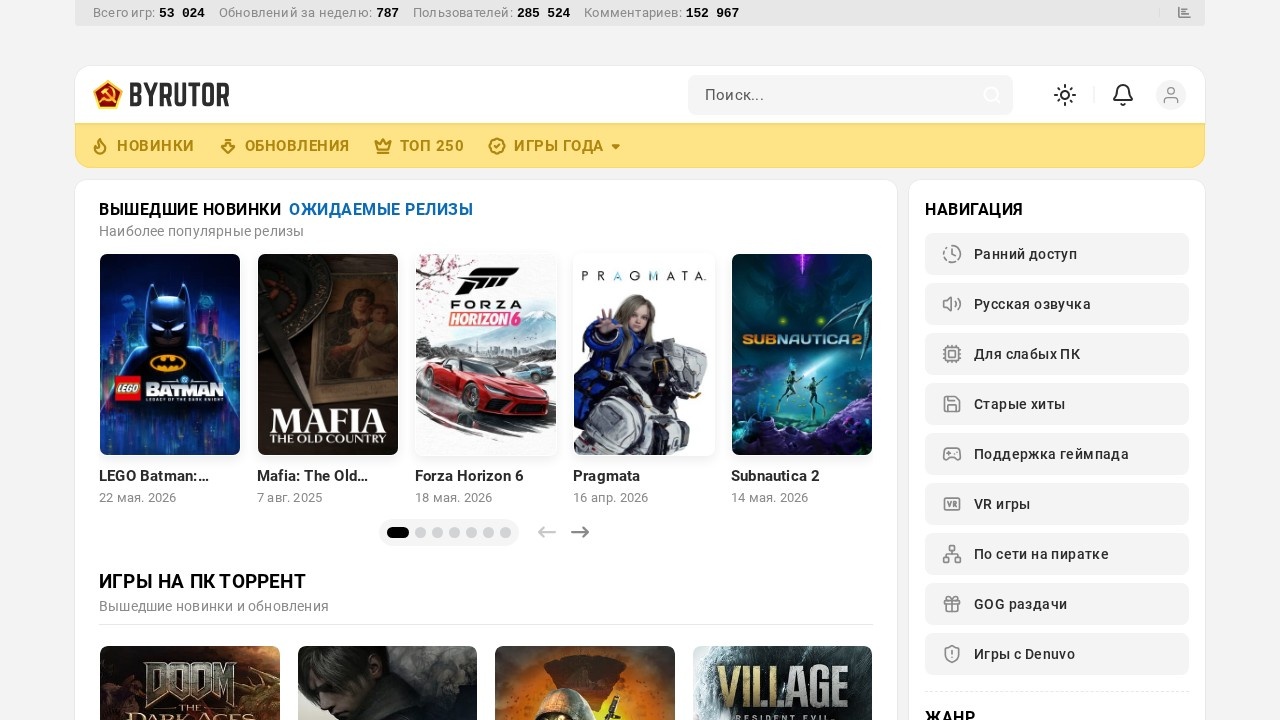Toggle the light/dark theme sun icon
The image size is (1280, 720).
[1065, 95]
